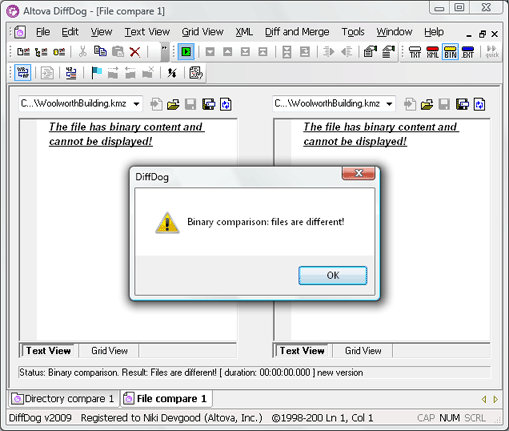Select Grid View tab in right pane
This screenshot has width=509, height=431.
tap(363, 351)
